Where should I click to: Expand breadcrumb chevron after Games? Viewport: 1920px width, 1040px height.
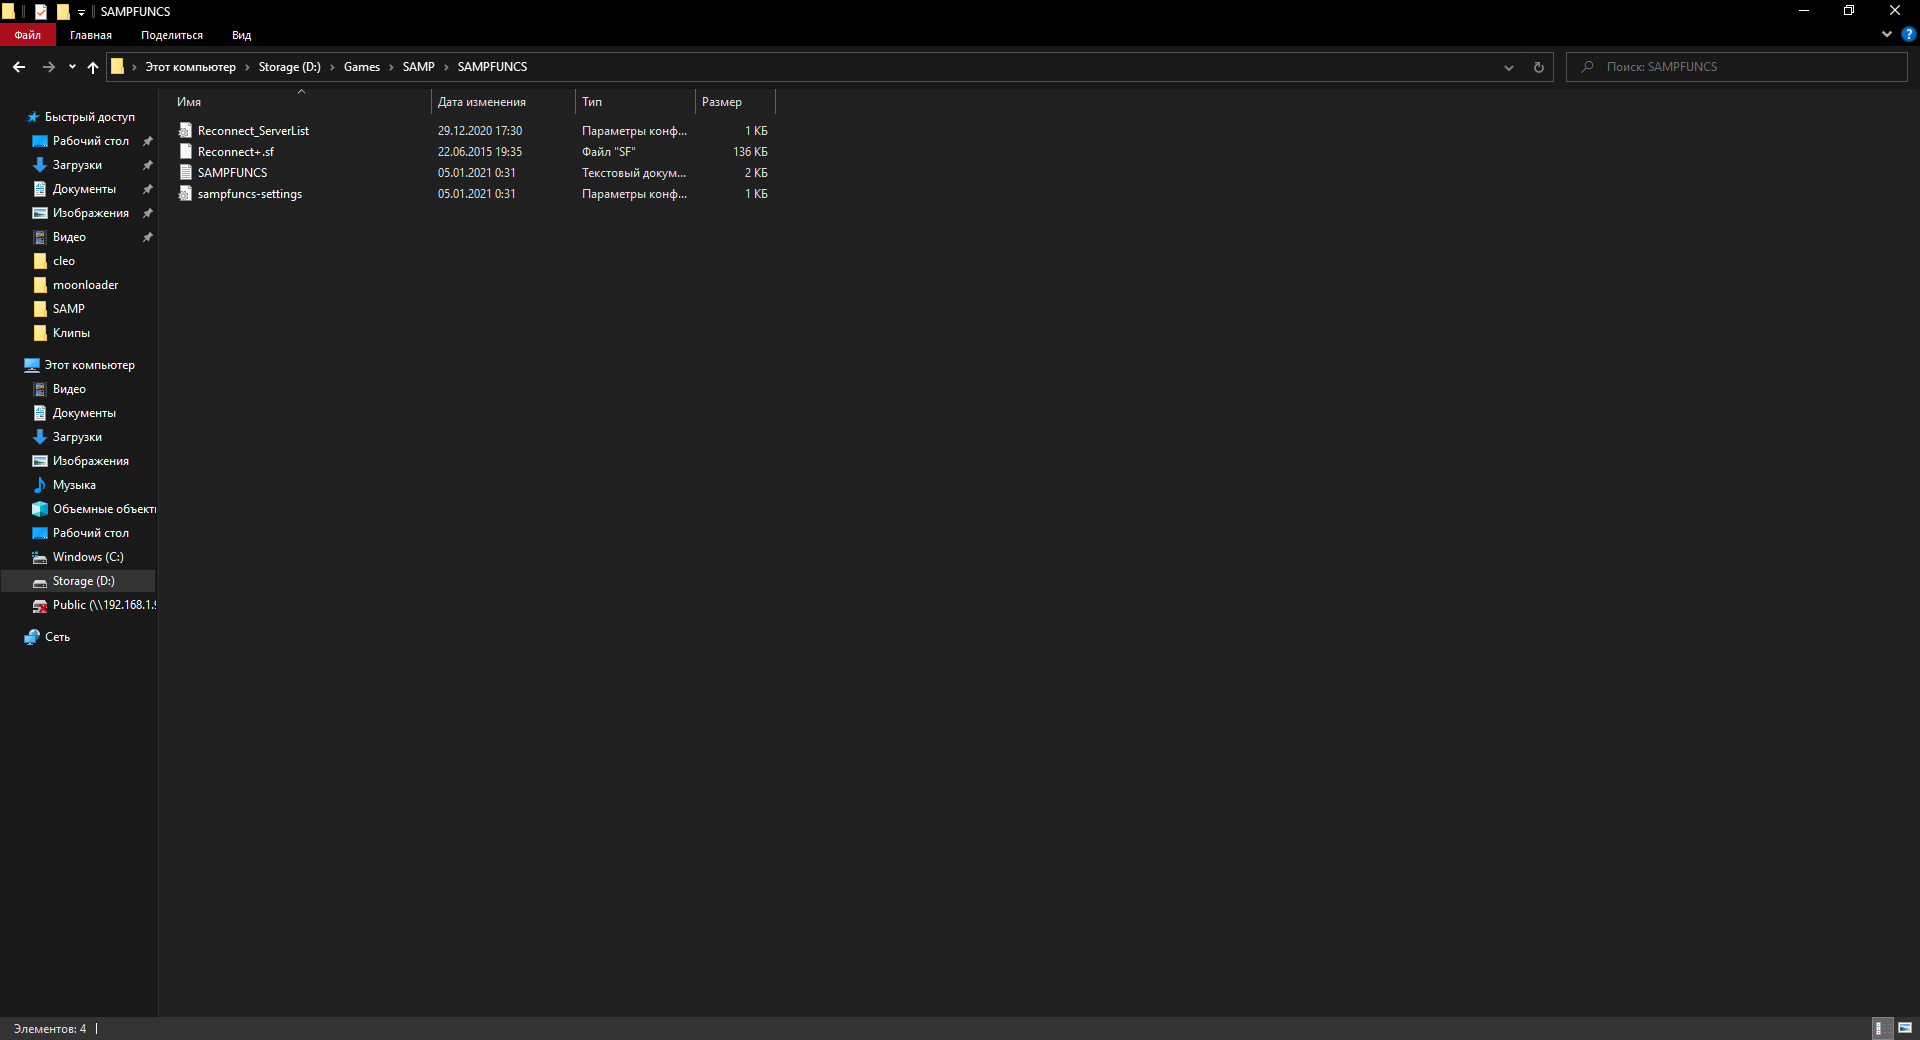(391, 67)
